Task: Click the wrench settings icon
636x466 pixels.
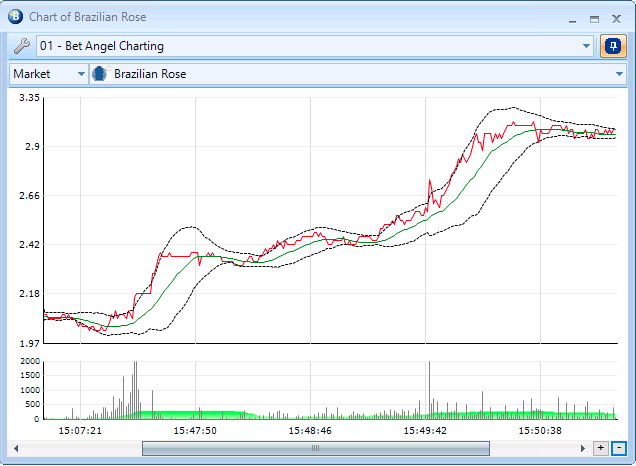Action: coord(22,46)
